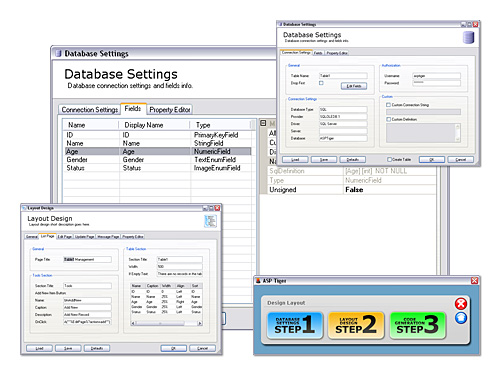Image resolution: width=500 pixels, height=375 pixels.
Task: Click the 'Display Name' column header
Action: (x=154, y=125)
